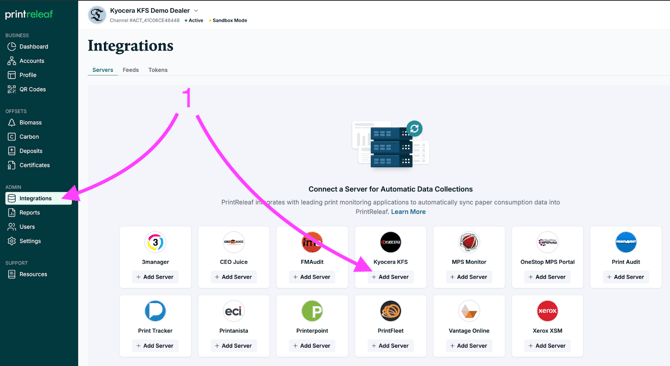Add Server for Print Tracker
670x366 pixels.
(x=155, y=346)
